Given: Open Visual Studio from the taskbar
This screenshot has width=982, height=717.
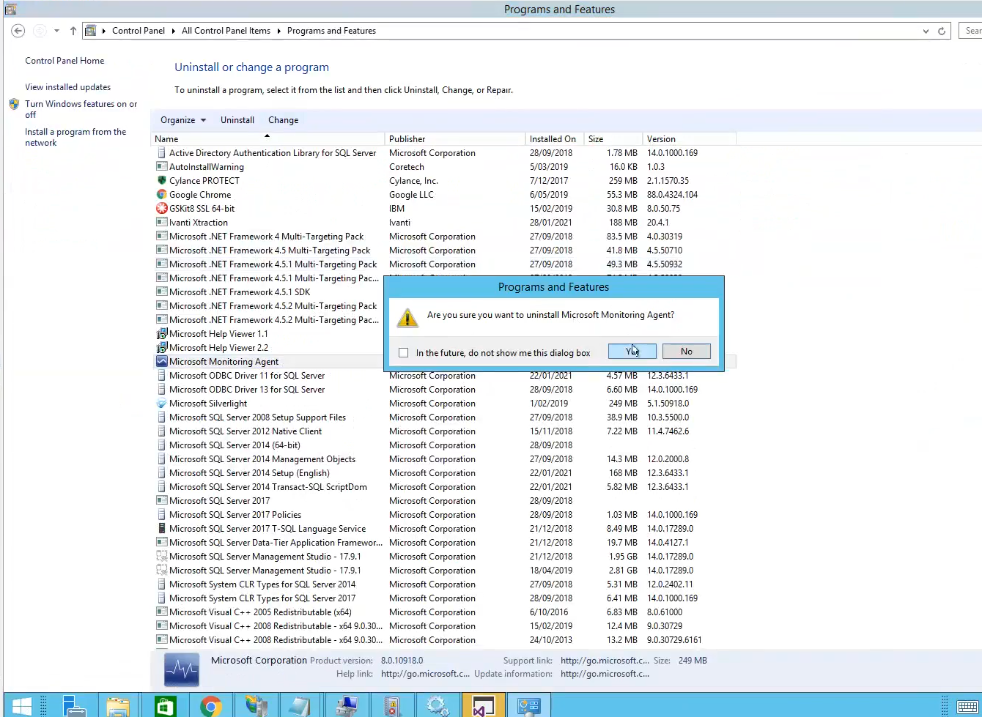Looking at the screenshot, I should (x=483, y=706).
